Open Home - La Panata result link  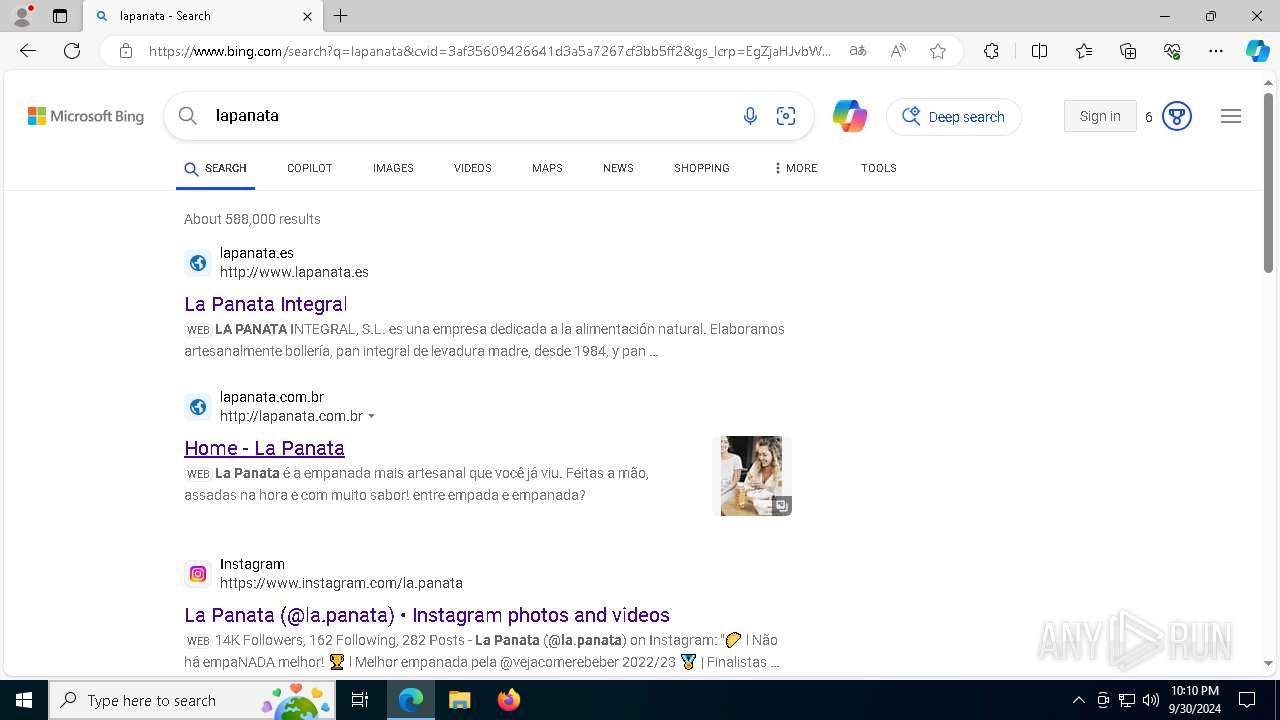pyautogui.click(x=264, y=448)
